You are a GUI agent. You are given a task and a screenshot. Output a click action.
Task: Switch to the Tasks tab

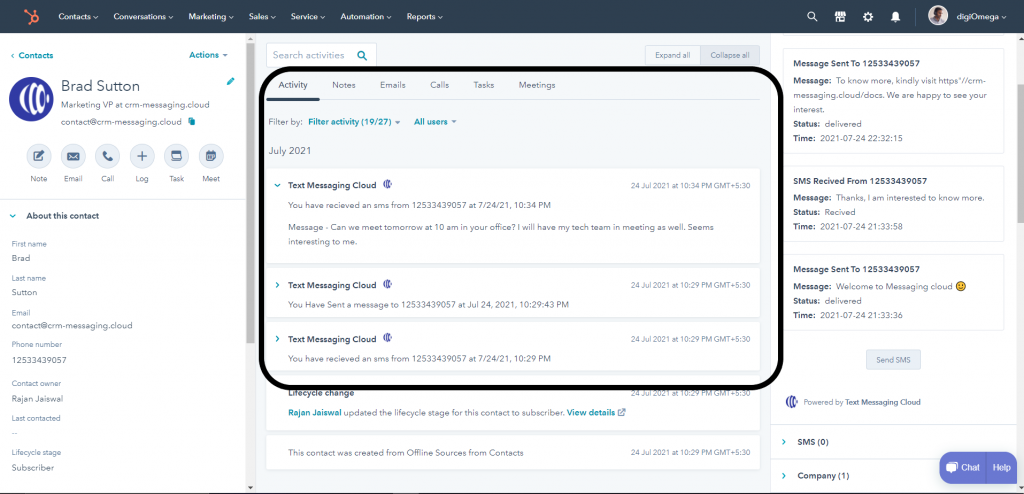point(484,85)
